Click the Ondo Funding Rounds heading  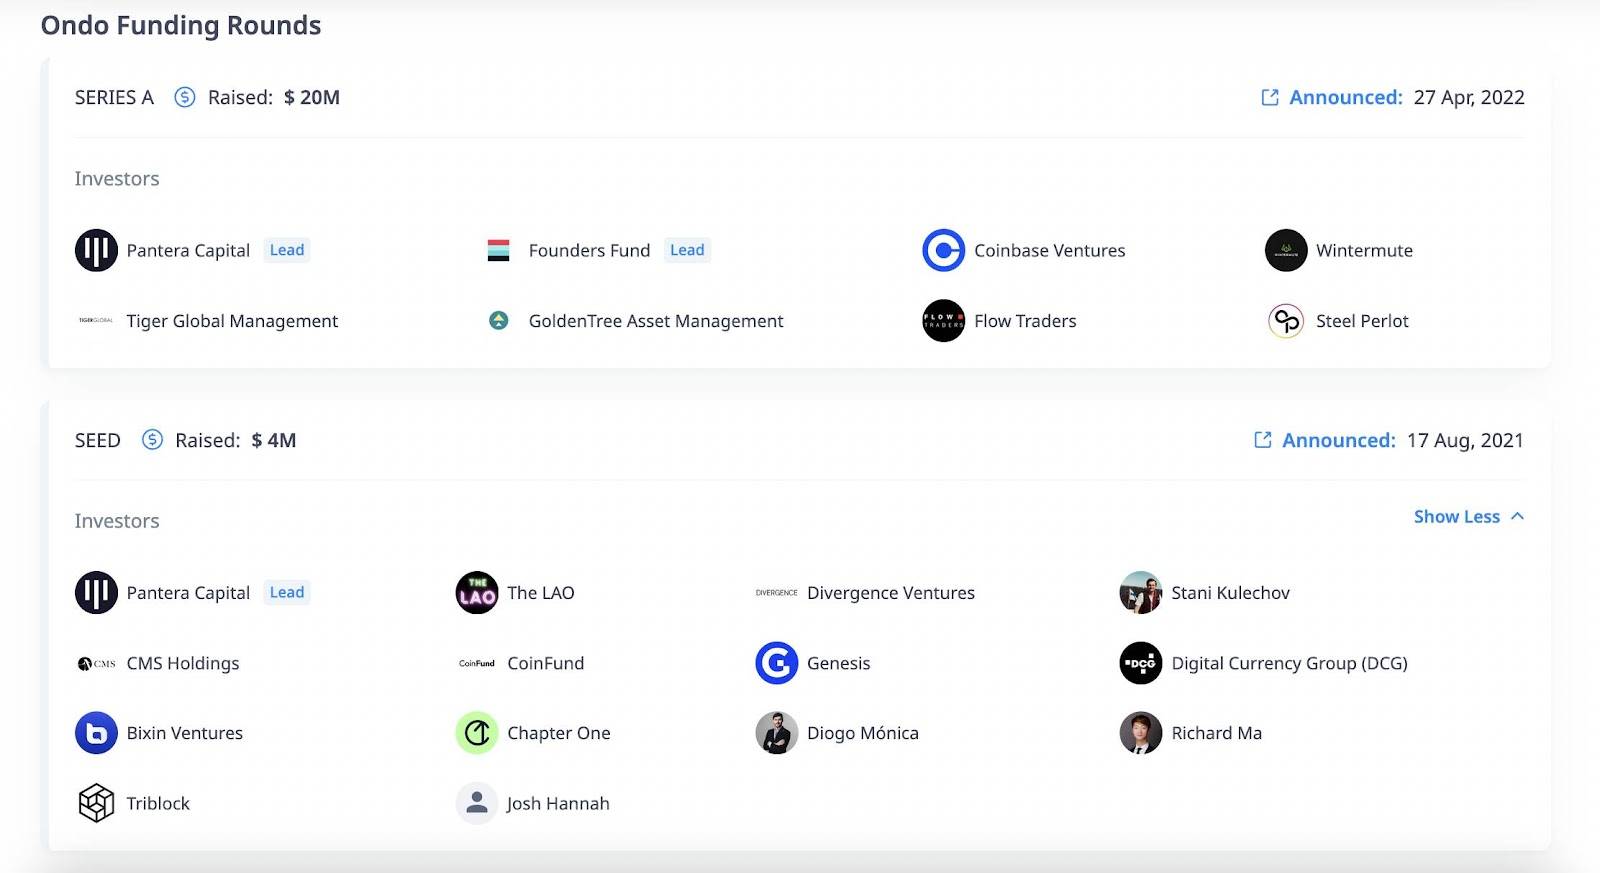point(181,25)
